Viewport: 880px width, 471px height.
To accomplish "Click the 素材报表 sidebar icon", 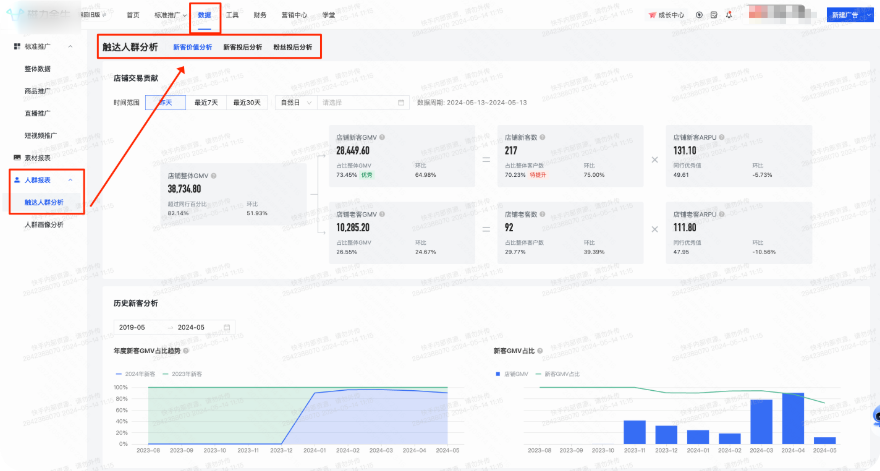I will tap(17, 158).
